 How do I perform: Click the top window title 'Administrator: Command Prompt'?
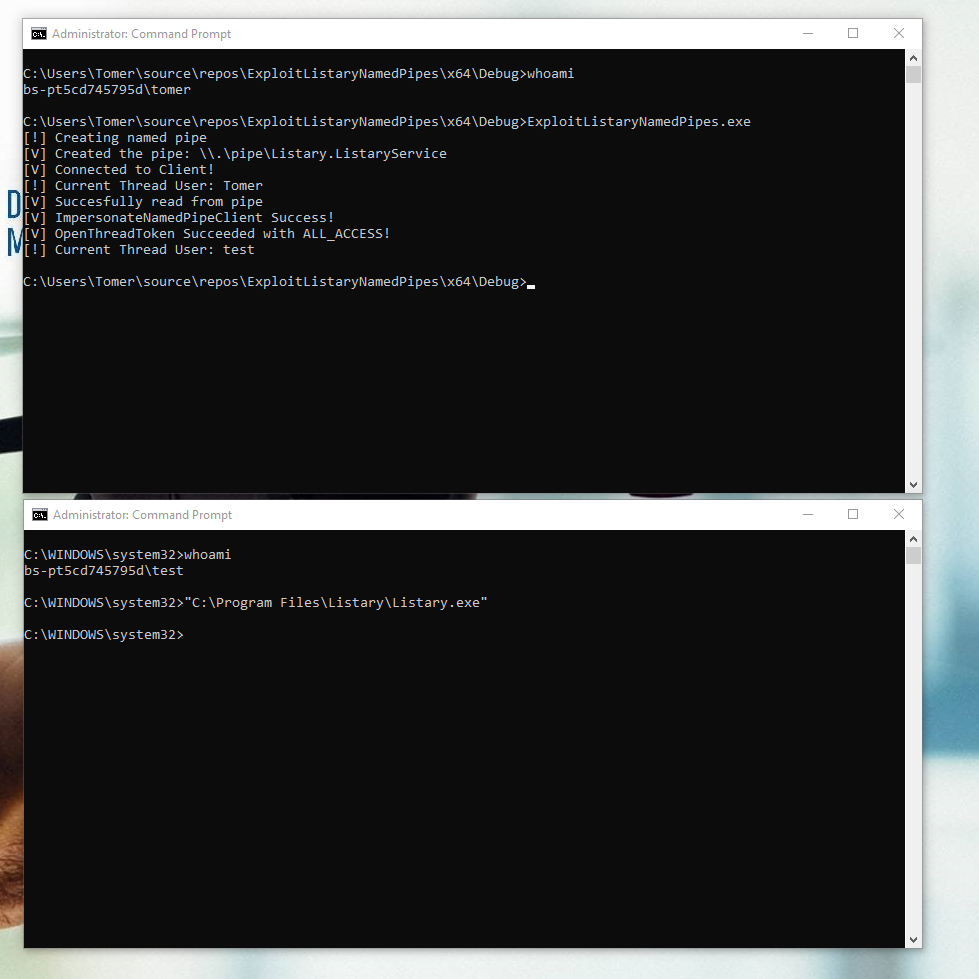pos(141,34)
